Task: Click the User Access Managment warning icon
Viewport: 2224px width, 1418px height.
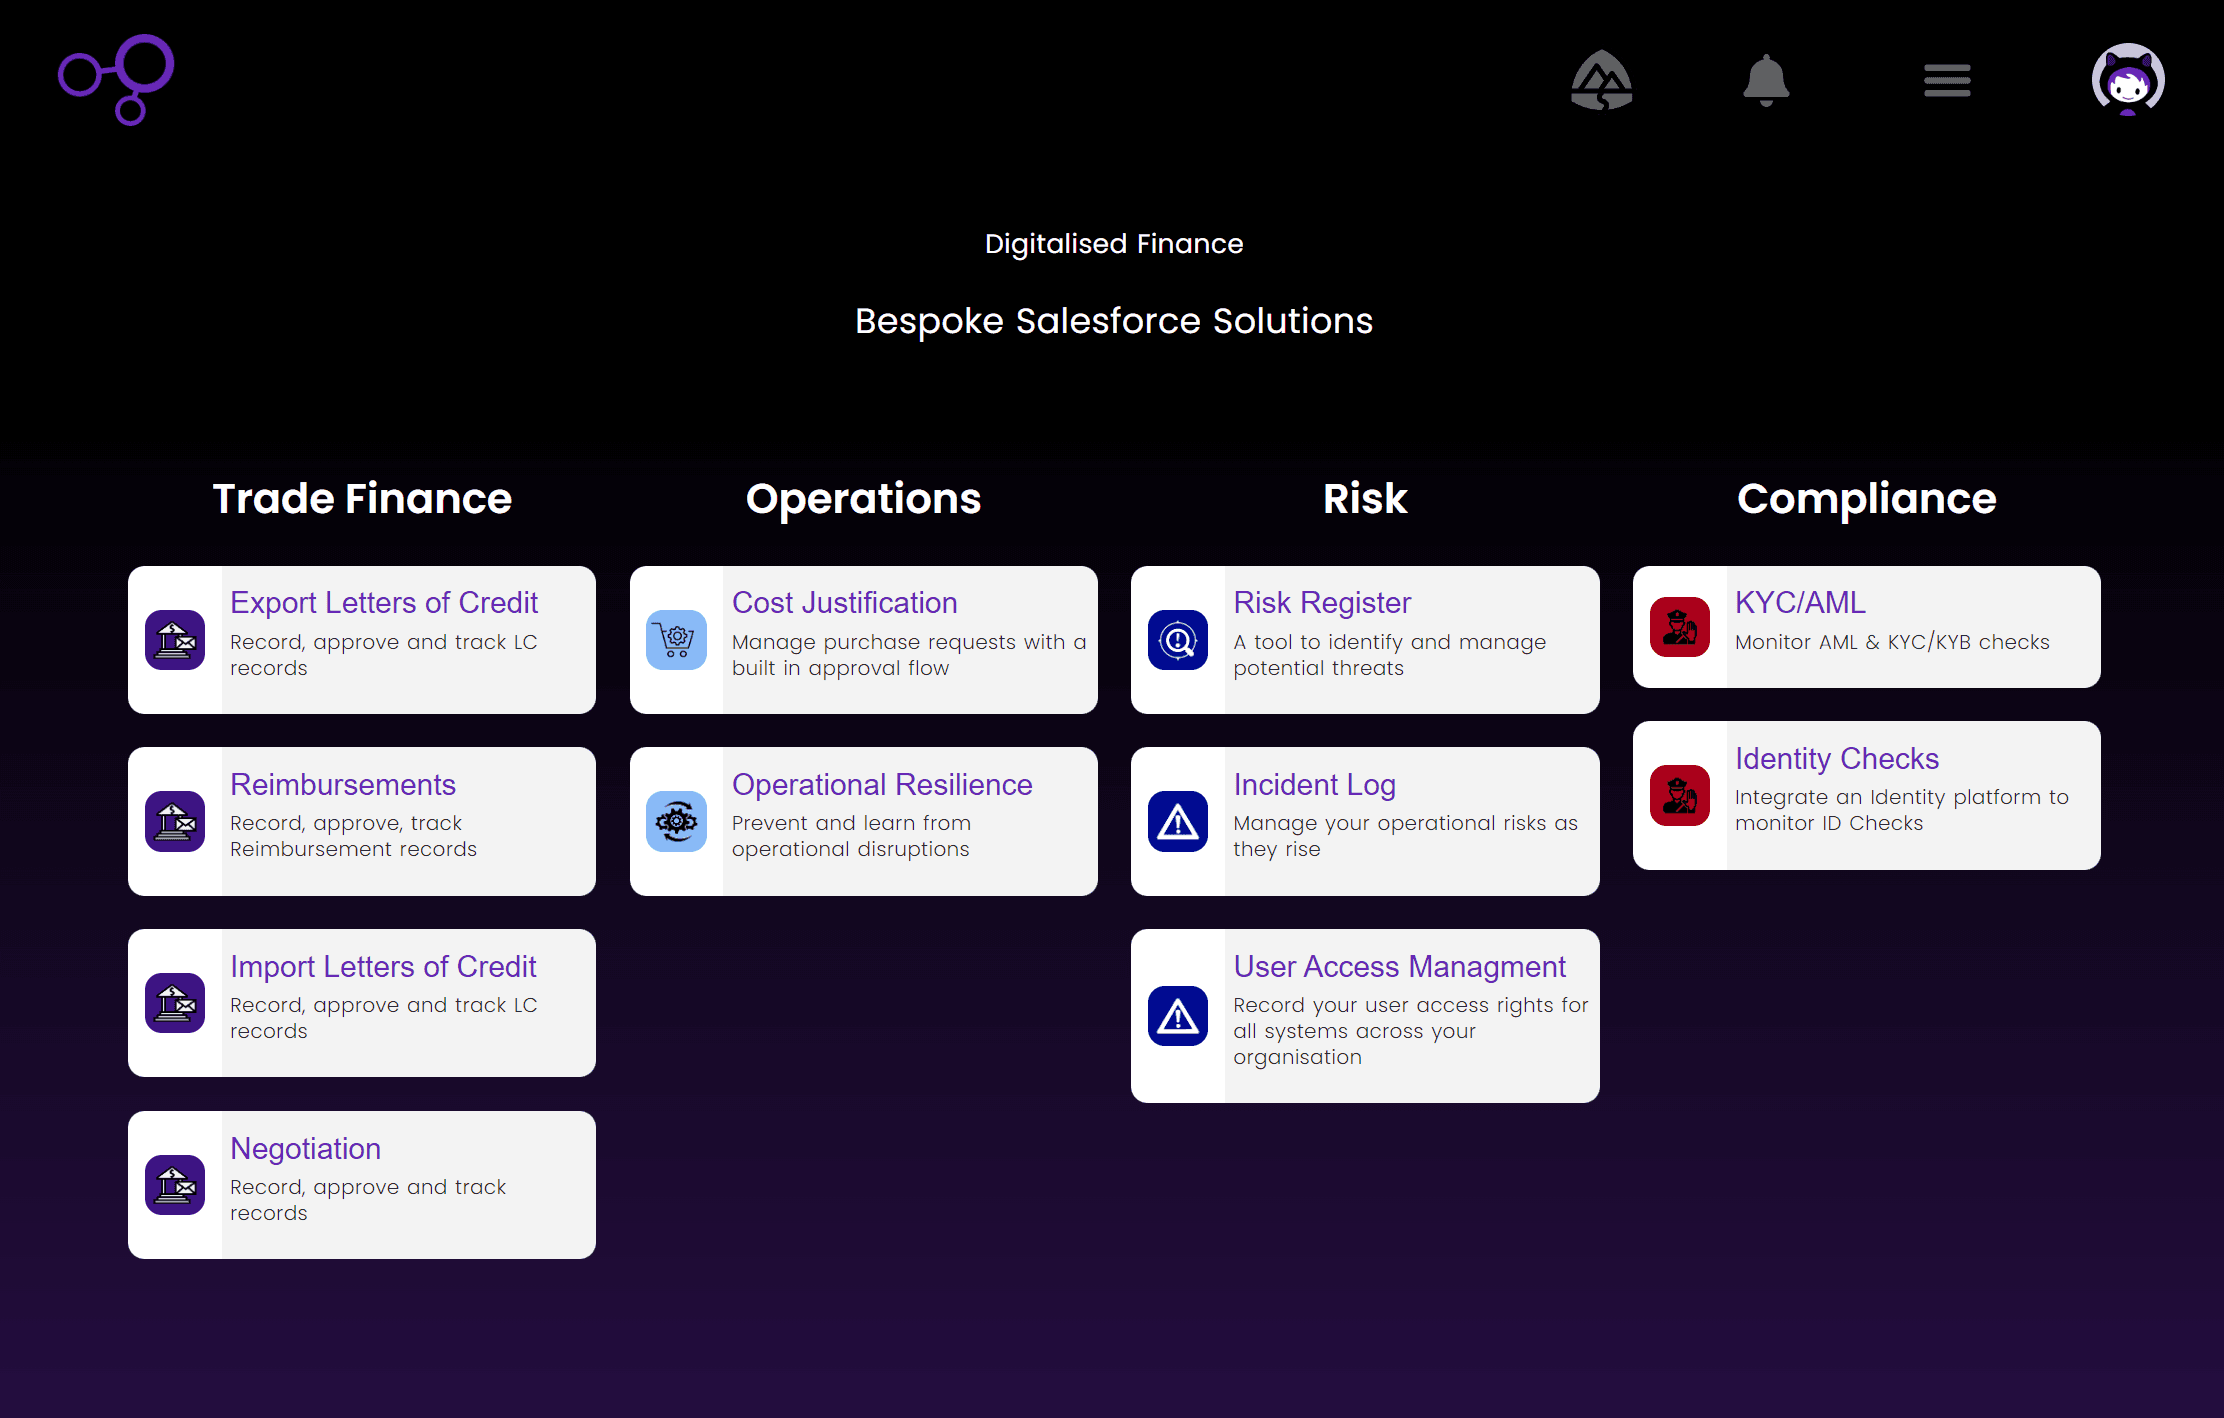Action: (x=1178, y=1016)
